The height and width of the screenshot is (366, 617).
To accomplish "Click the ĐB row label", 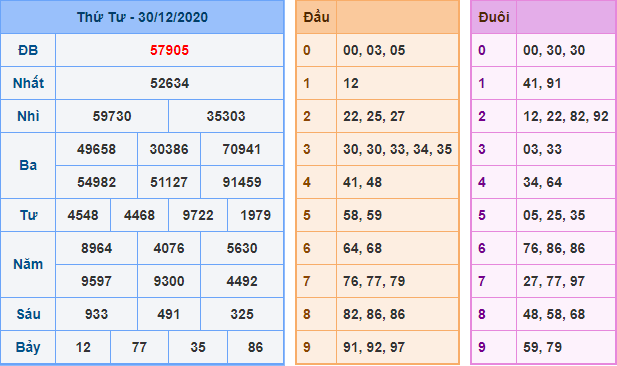I will click(28, 50).
